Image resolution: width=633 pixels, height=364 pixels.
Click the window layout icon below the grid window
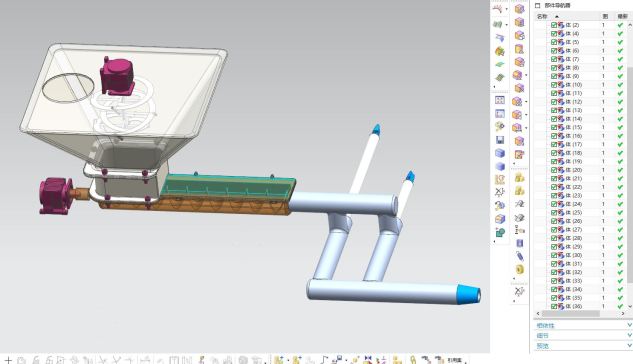(500, 113)
